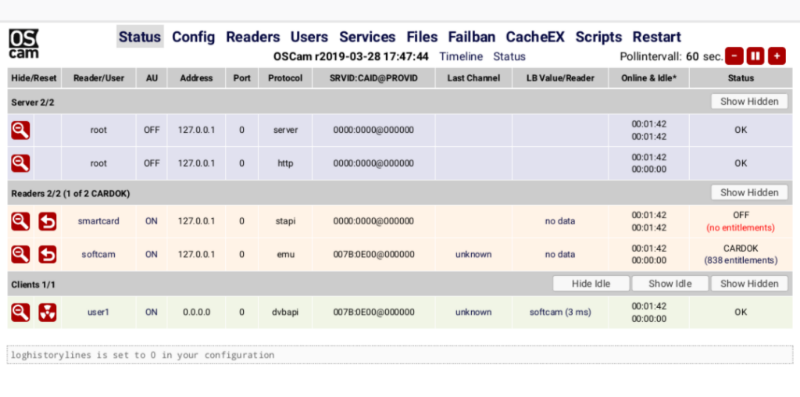Restart the softcam reader
This screenshot has width=800, height=397.
[47, 254]
